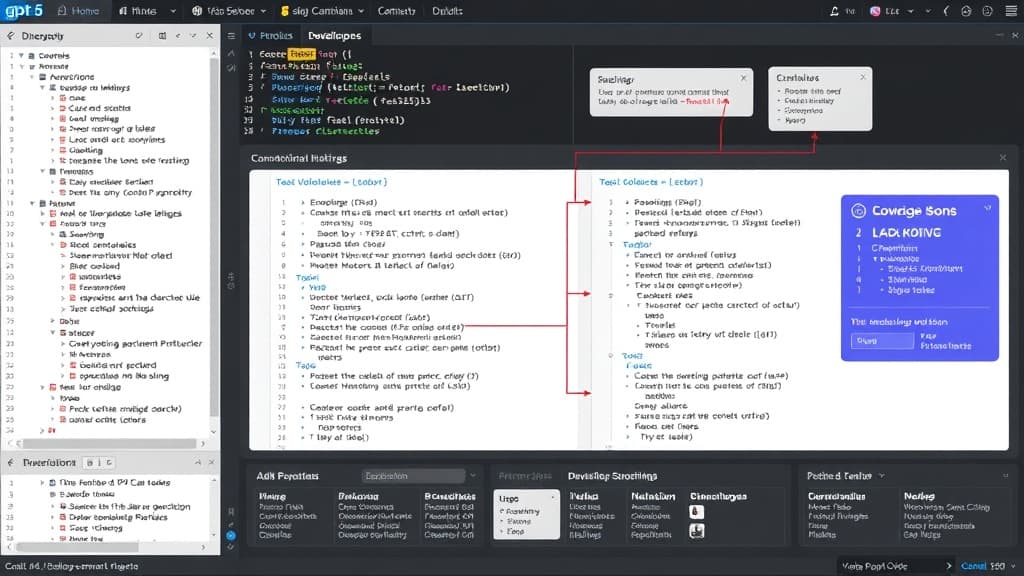Click the user avatar in the top bar

875,11
